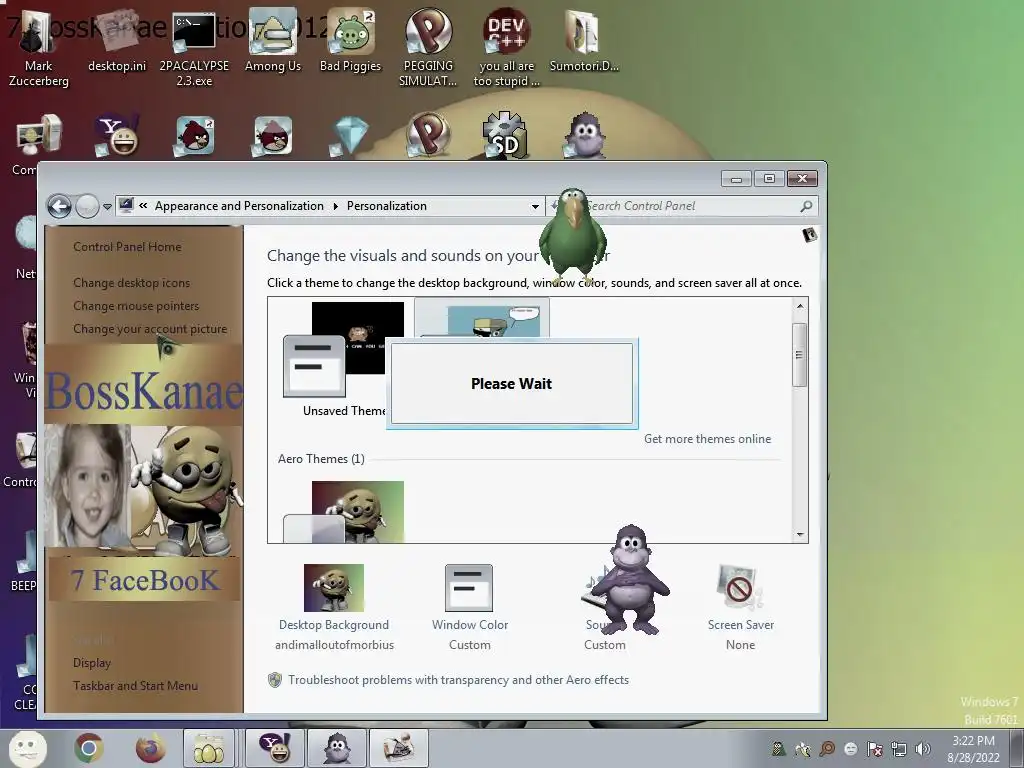Open the Display link in sidebar
This screenshot has width=1024, height=768.
point(92,663)
